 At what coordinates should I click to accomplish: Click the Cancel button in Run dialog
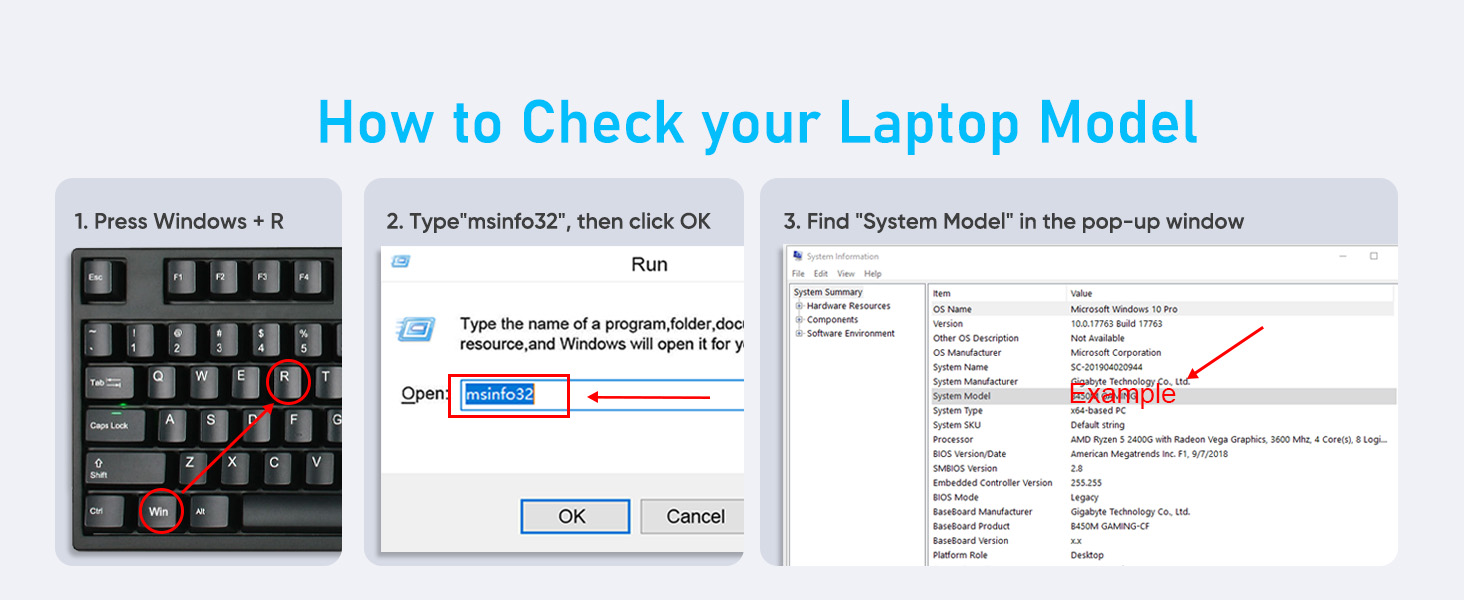coord(692,516)
